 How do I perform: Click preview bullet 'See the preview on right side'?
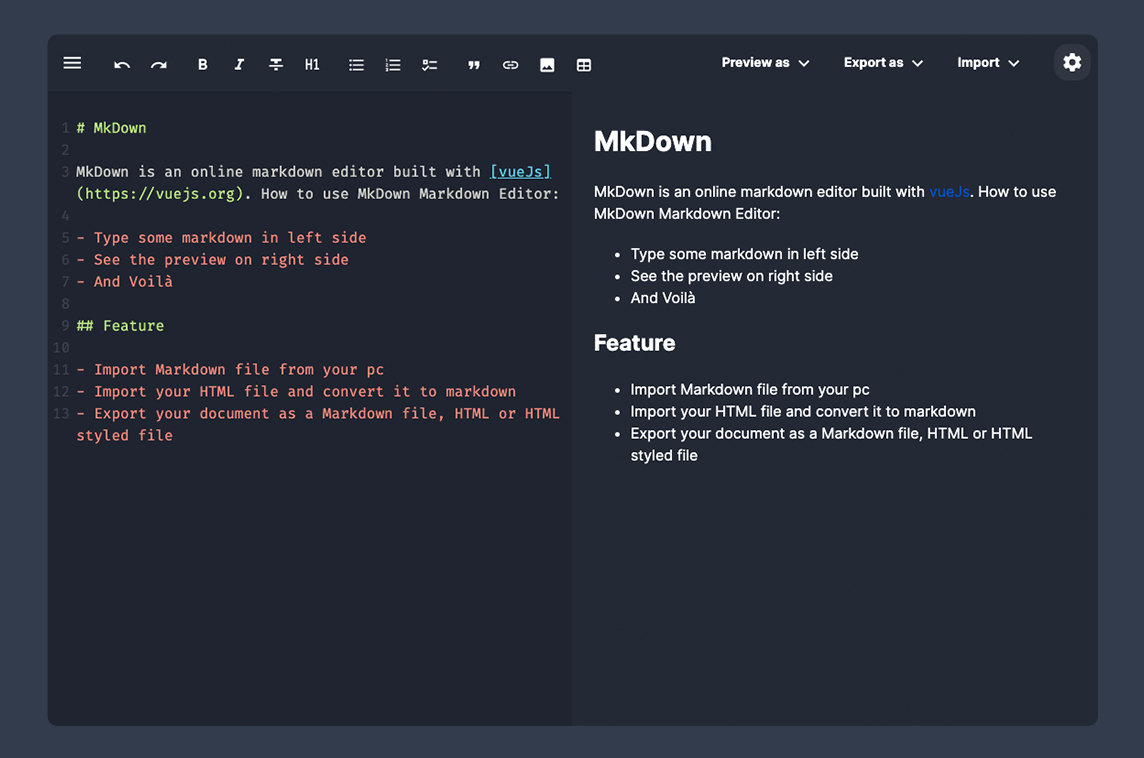731,276
